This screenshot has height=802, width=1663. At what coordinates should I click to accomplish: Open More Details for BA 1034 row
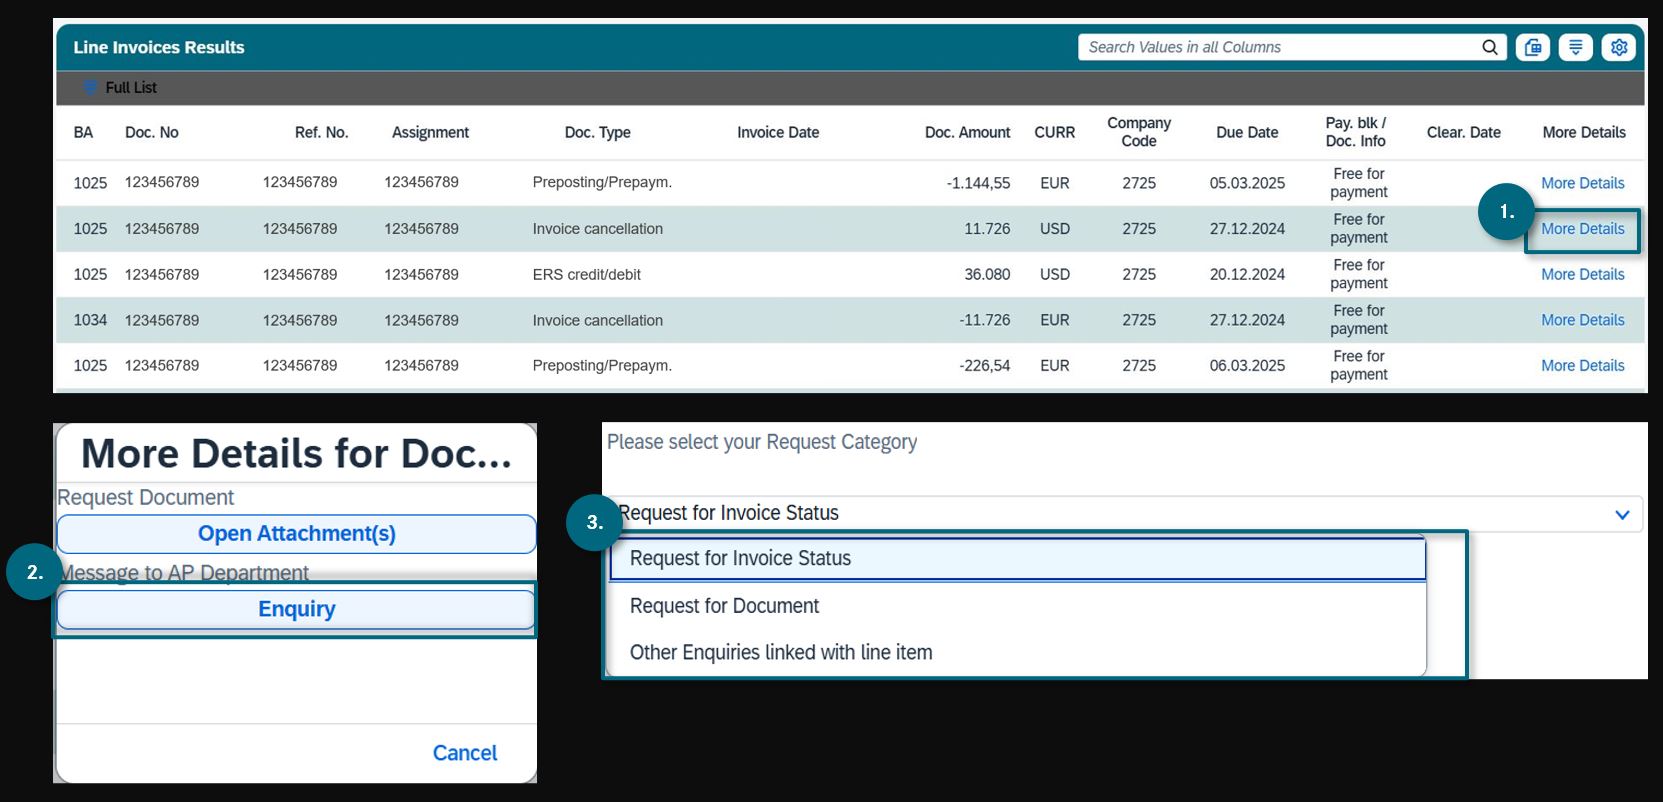[1582, 320]
